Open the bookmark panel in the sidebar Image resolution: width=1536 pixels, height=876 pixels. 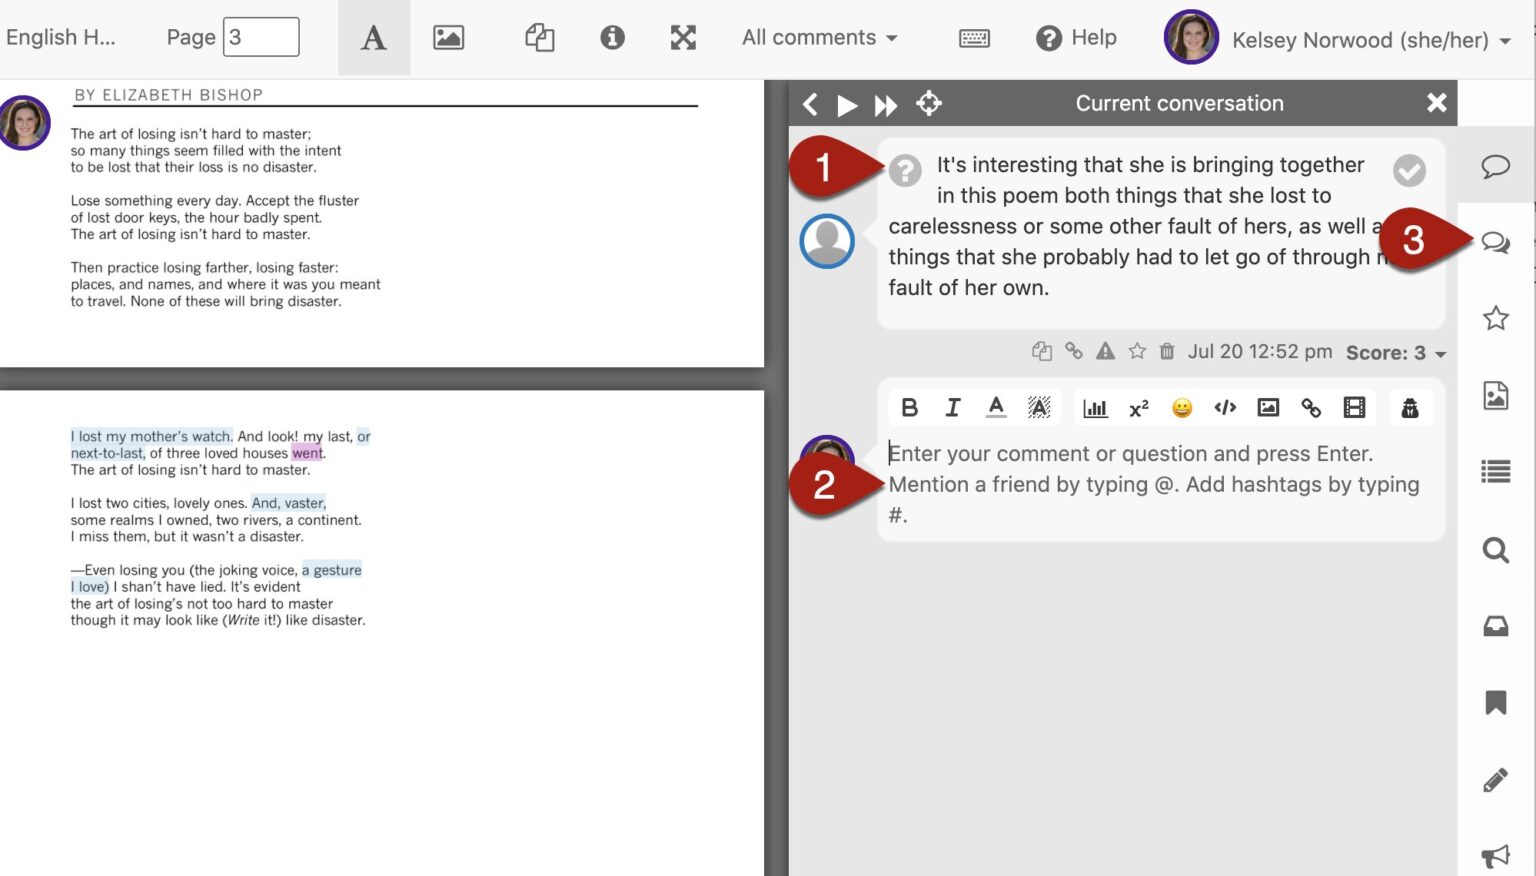pos(1495,703)
